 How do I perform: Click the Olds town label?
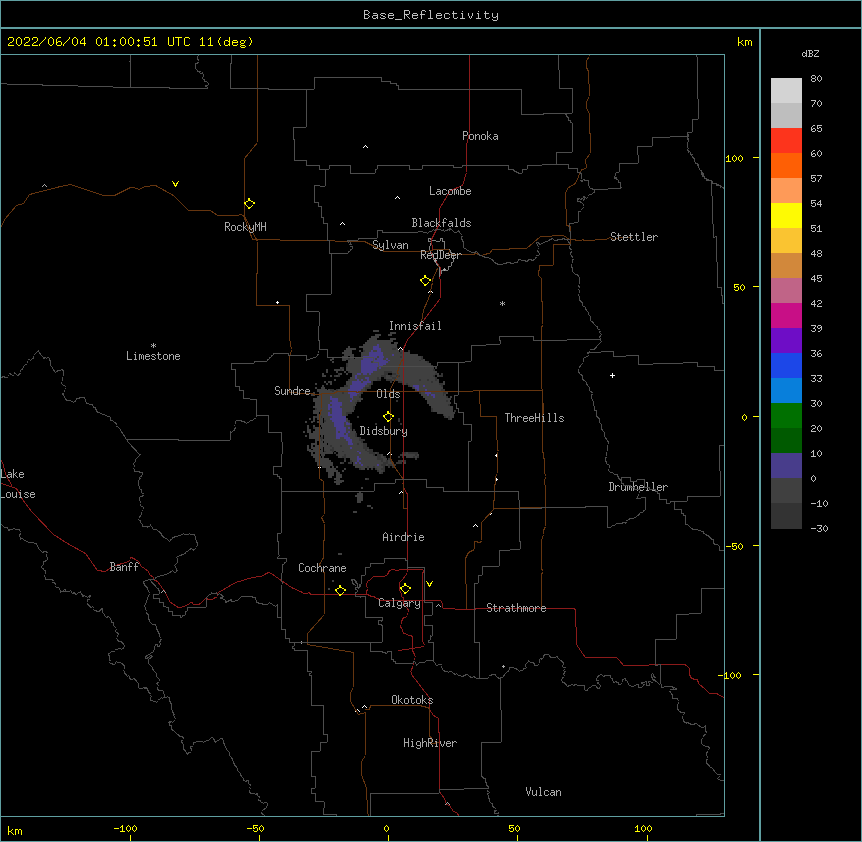click(x=388, y=394)
